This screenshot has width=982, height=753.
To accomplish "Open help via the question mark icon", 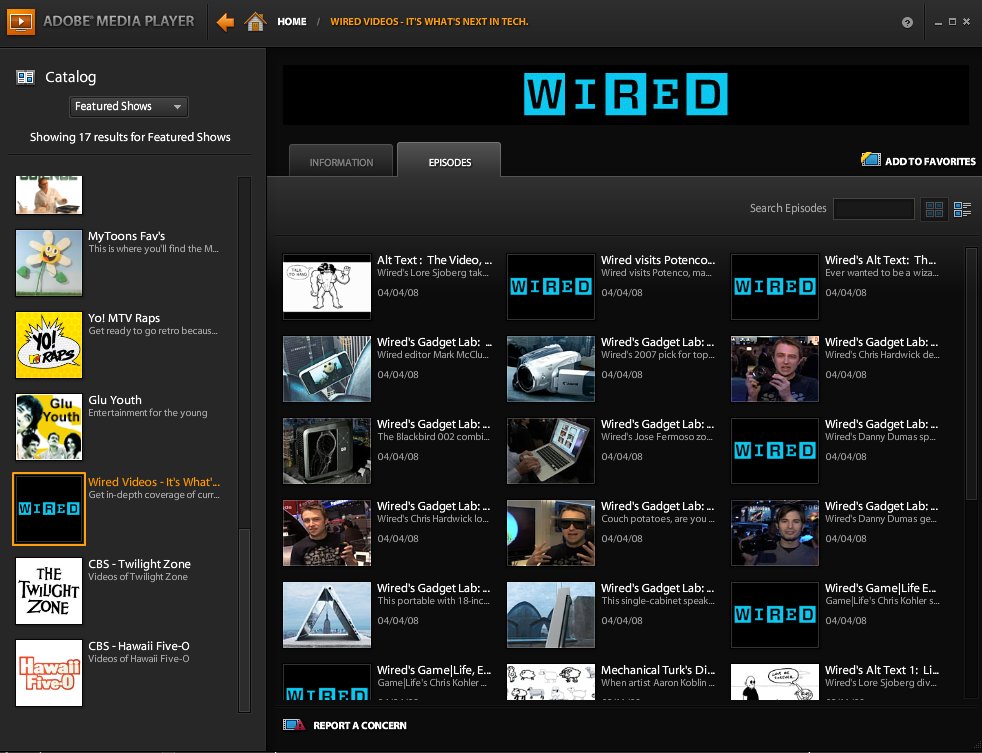I will (x=907, y=20).
